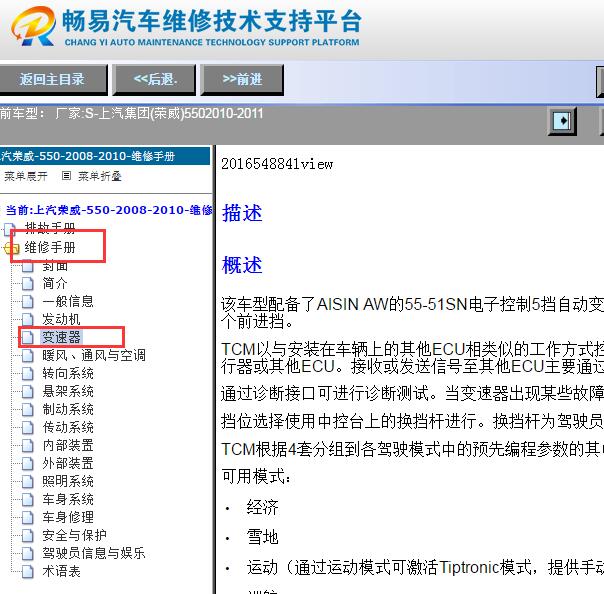Click page icon next to 一般信息
The width and height of the screenshot is (604, 594).
pyautogui.click(x=27, y=302)
